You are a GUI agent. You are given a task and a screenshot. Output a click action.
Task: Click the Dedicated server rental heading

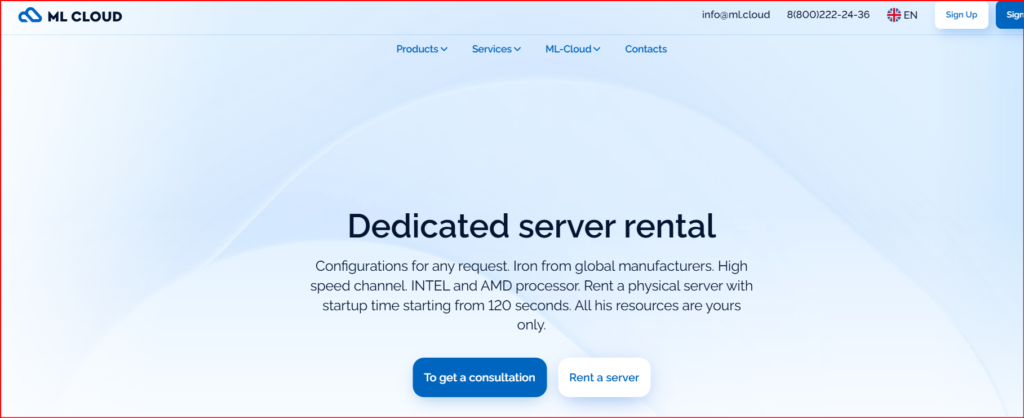coord(531,225)
